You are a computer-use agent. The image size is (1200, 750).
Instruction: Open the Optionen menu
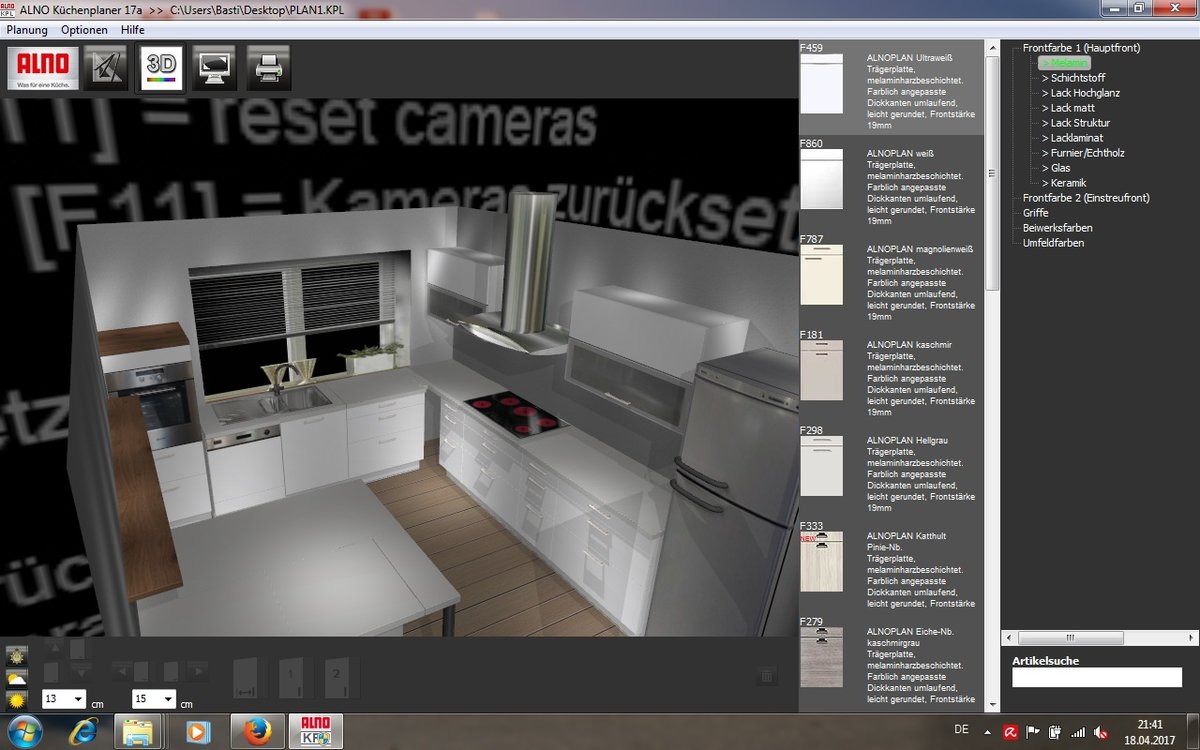point(84,30)
